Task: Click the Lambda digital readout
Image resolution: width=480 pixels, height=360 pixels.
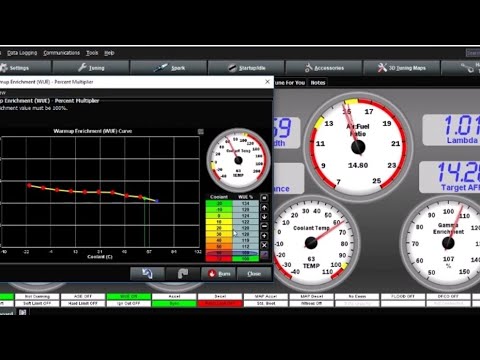Action: click(x=451, y=130)
